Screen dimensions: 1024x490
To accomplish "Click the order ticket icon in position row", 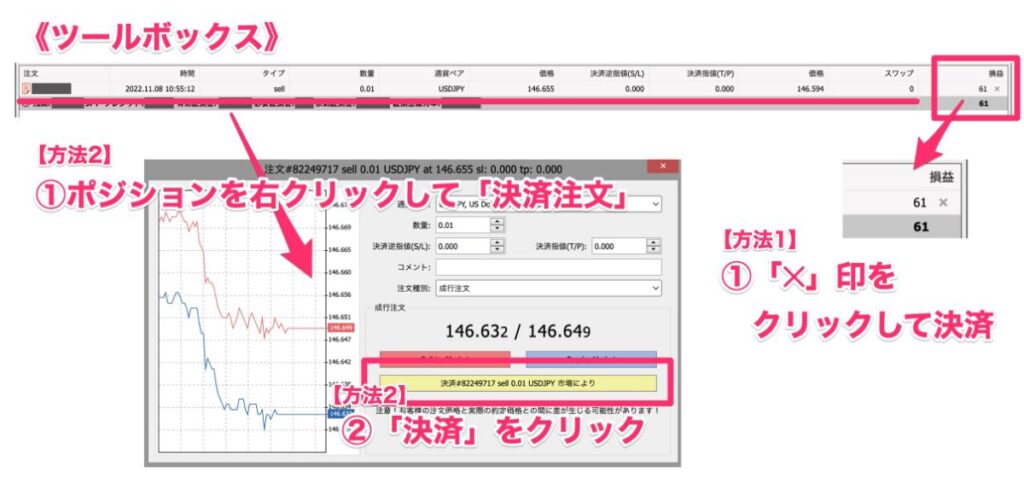I will pyautogui.click(x=25, y=89).
